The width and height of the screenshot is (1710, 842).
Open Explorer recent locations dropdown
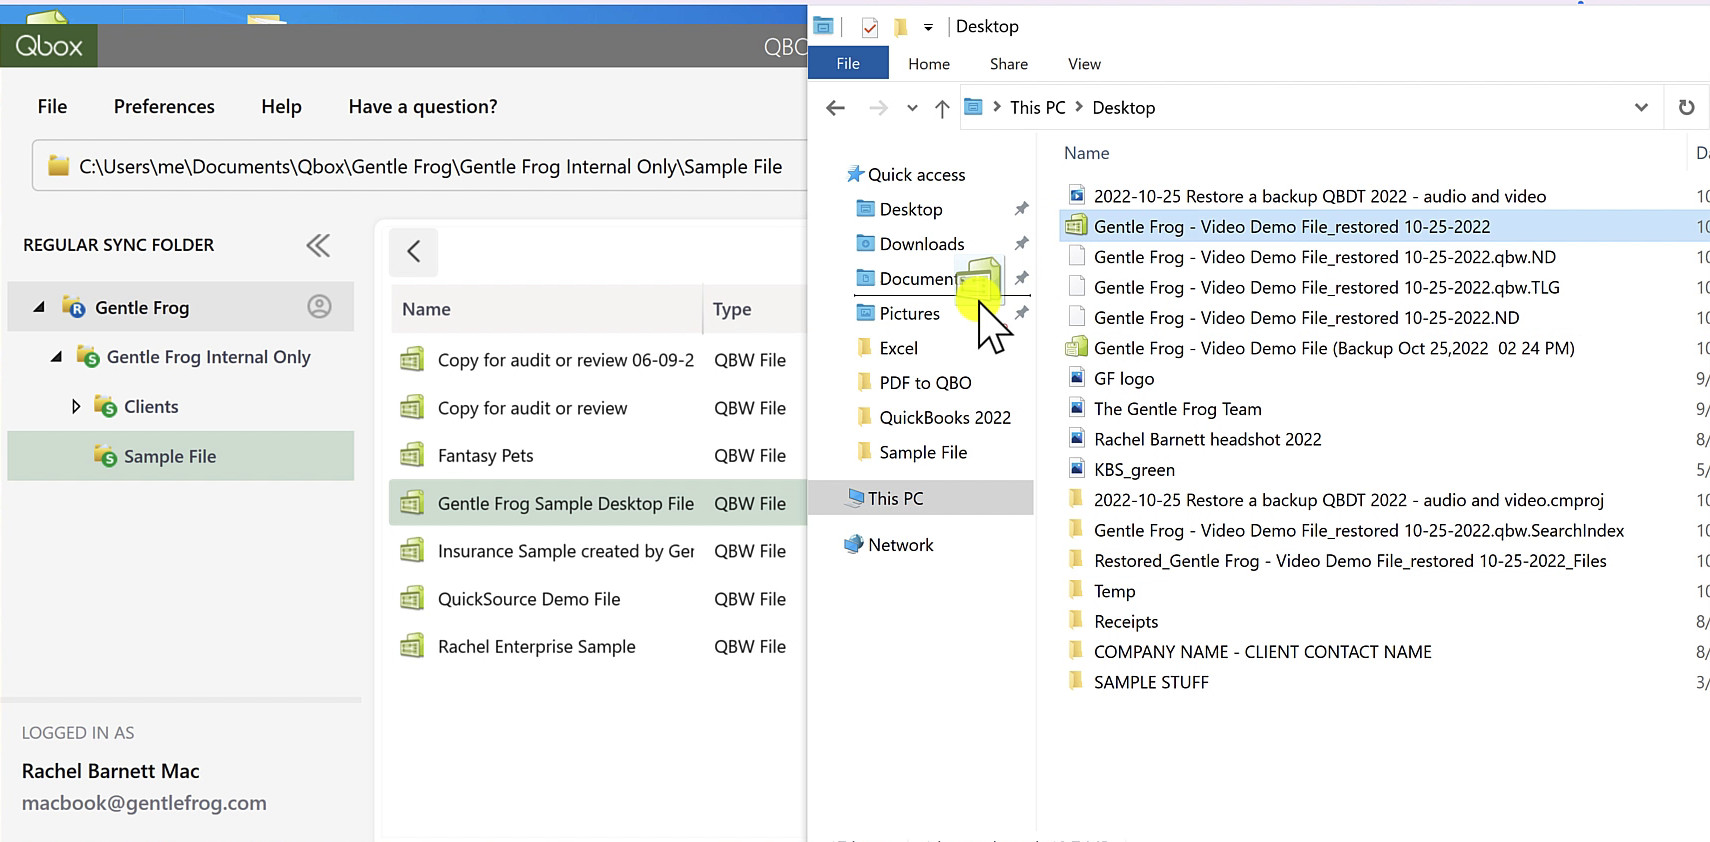tap(912, 108)
